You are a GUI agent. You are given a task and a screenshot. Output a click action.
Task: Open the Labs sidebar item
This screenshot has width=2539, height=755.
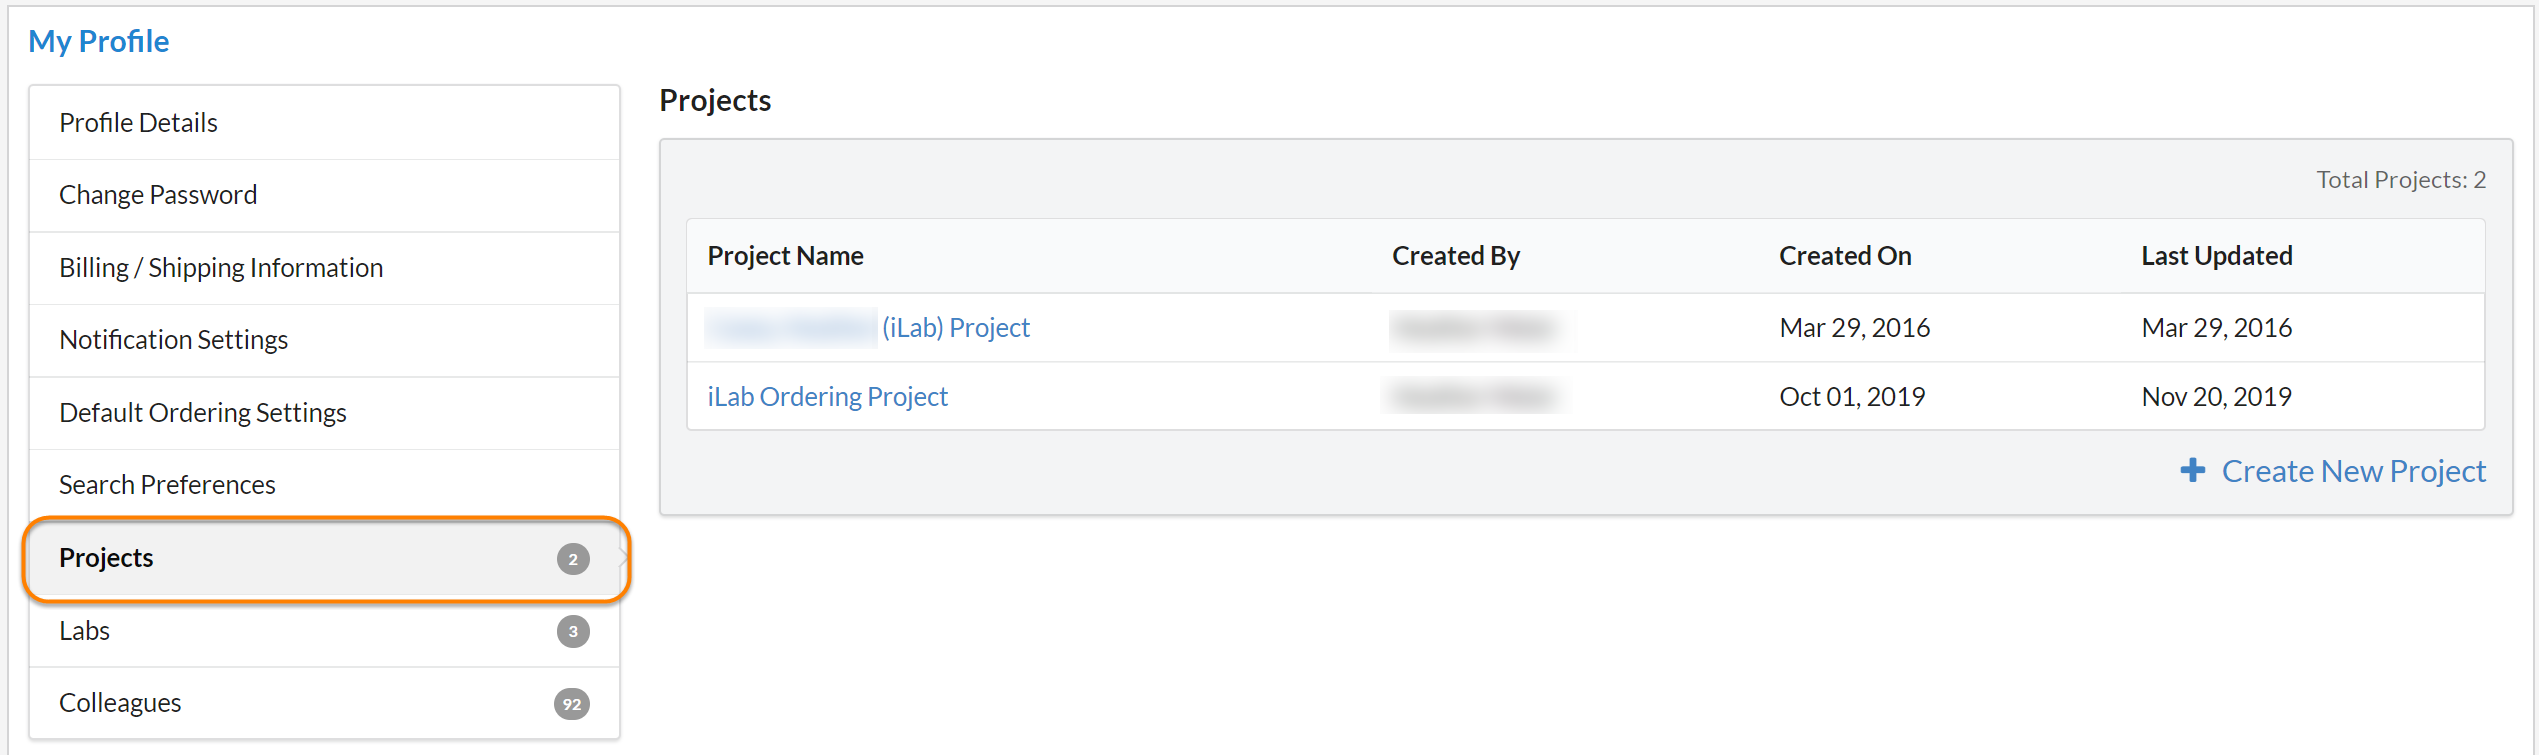(x=84, y=631)
